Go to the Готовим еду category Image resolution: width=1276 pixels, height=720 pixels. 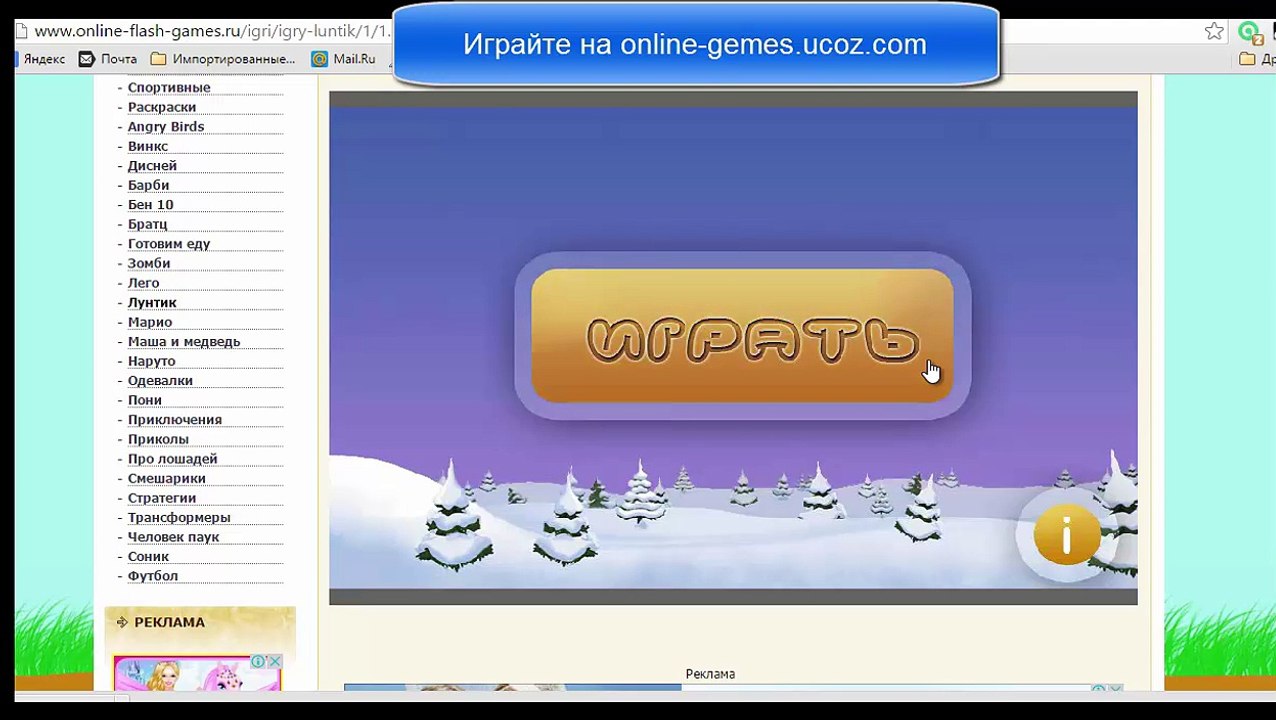click(169, 244)
